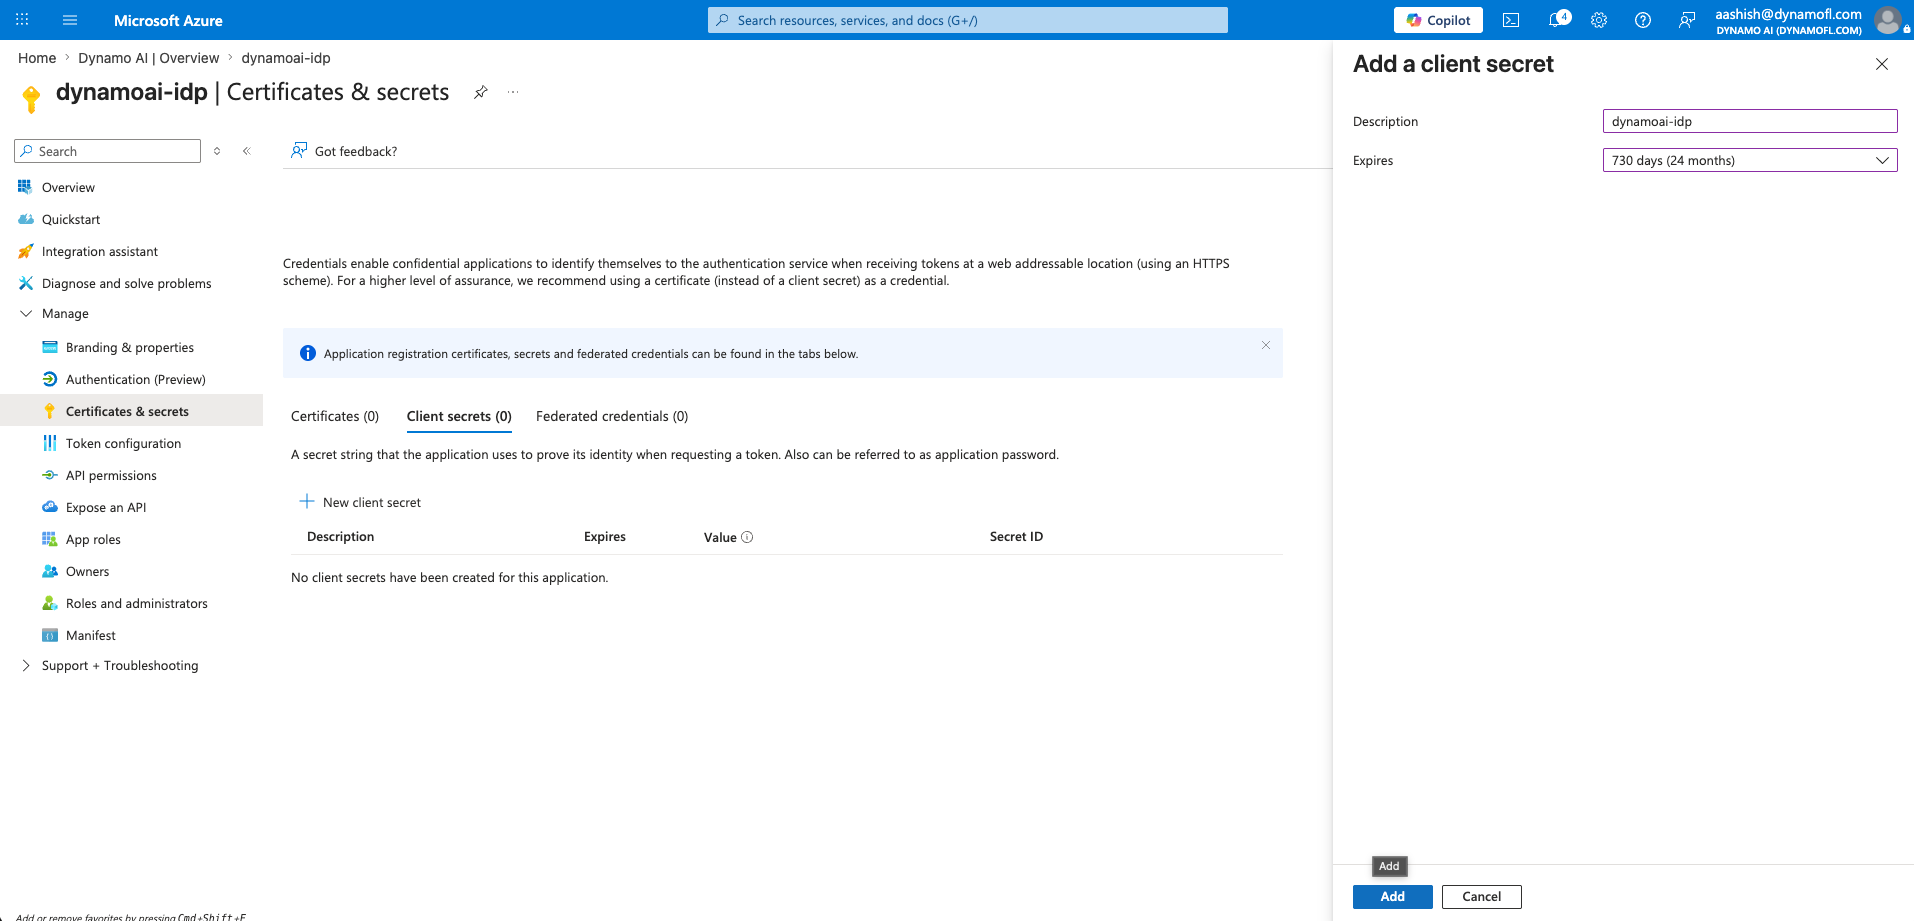This screenshot has height=921, width=1914.
Task: Open portal settings gear
Action: (1599, 20)
